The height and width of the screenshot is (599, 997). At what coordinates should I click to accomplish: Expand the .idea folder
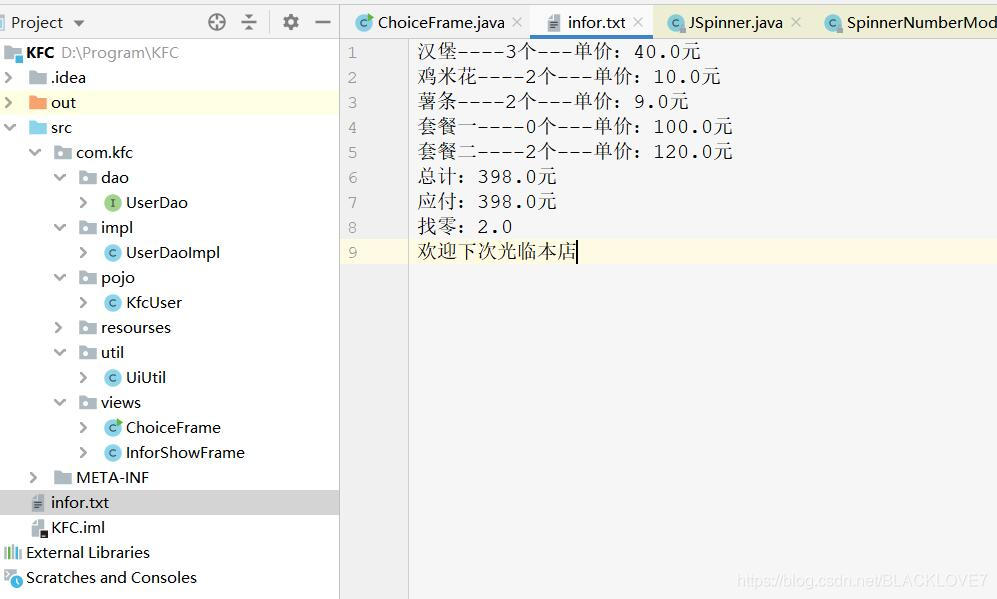pos(9,78)
